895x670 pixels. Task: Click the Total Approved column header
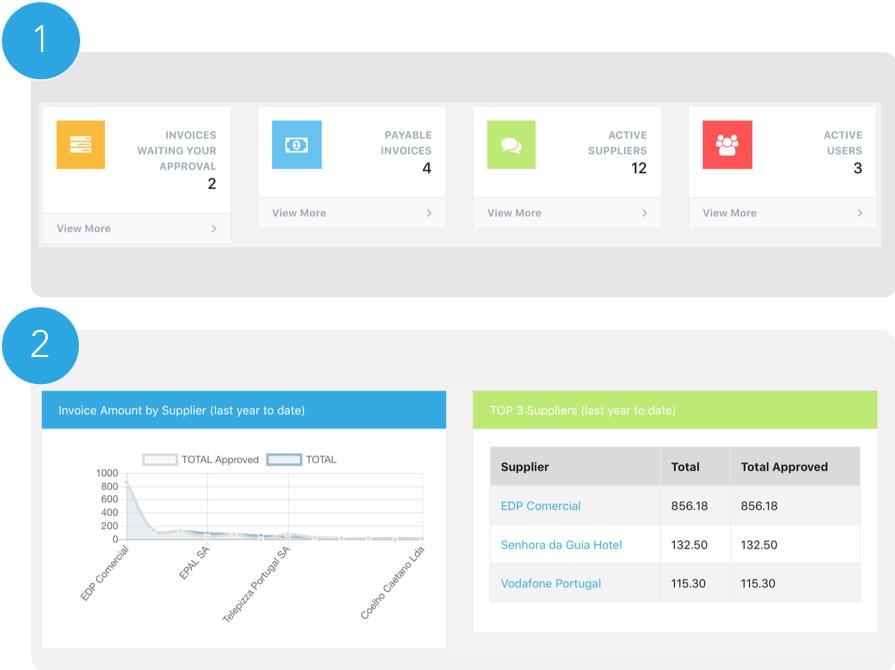point(784,467)
